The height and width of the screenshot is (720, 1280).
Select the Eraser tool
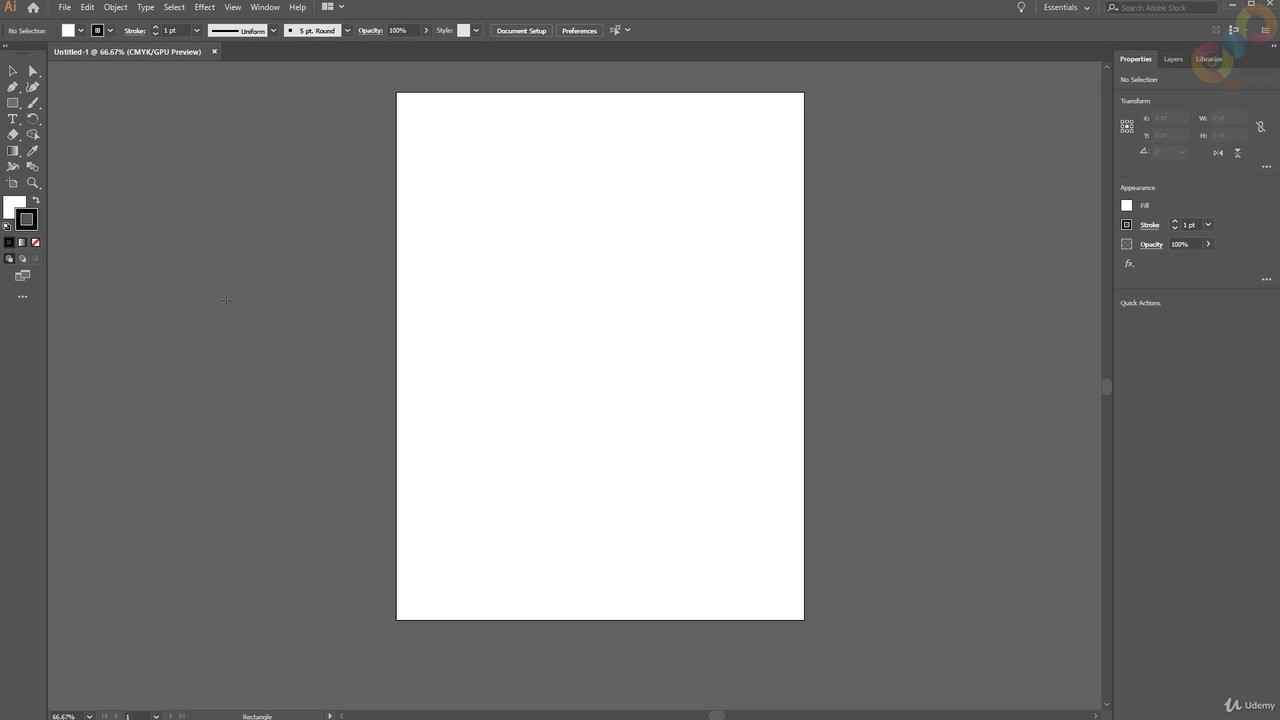click(x=13, y=135)
